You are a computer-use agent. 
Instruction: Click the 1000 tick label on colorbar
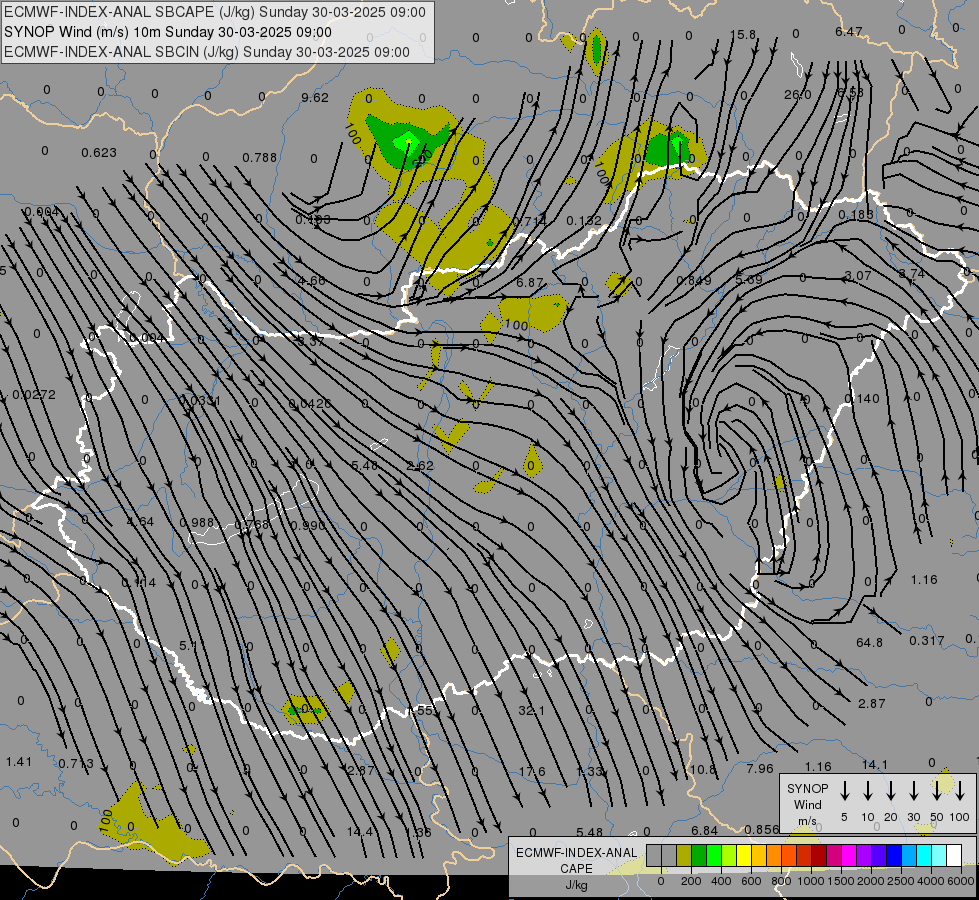coord(811,881)
